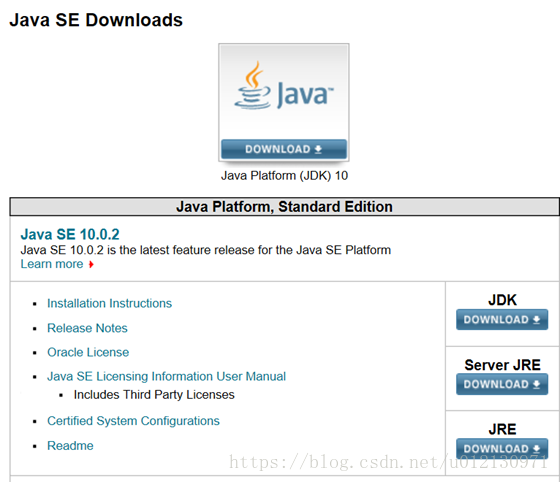Click the 'Includes Third Party Licenses' text

point(154,395)
